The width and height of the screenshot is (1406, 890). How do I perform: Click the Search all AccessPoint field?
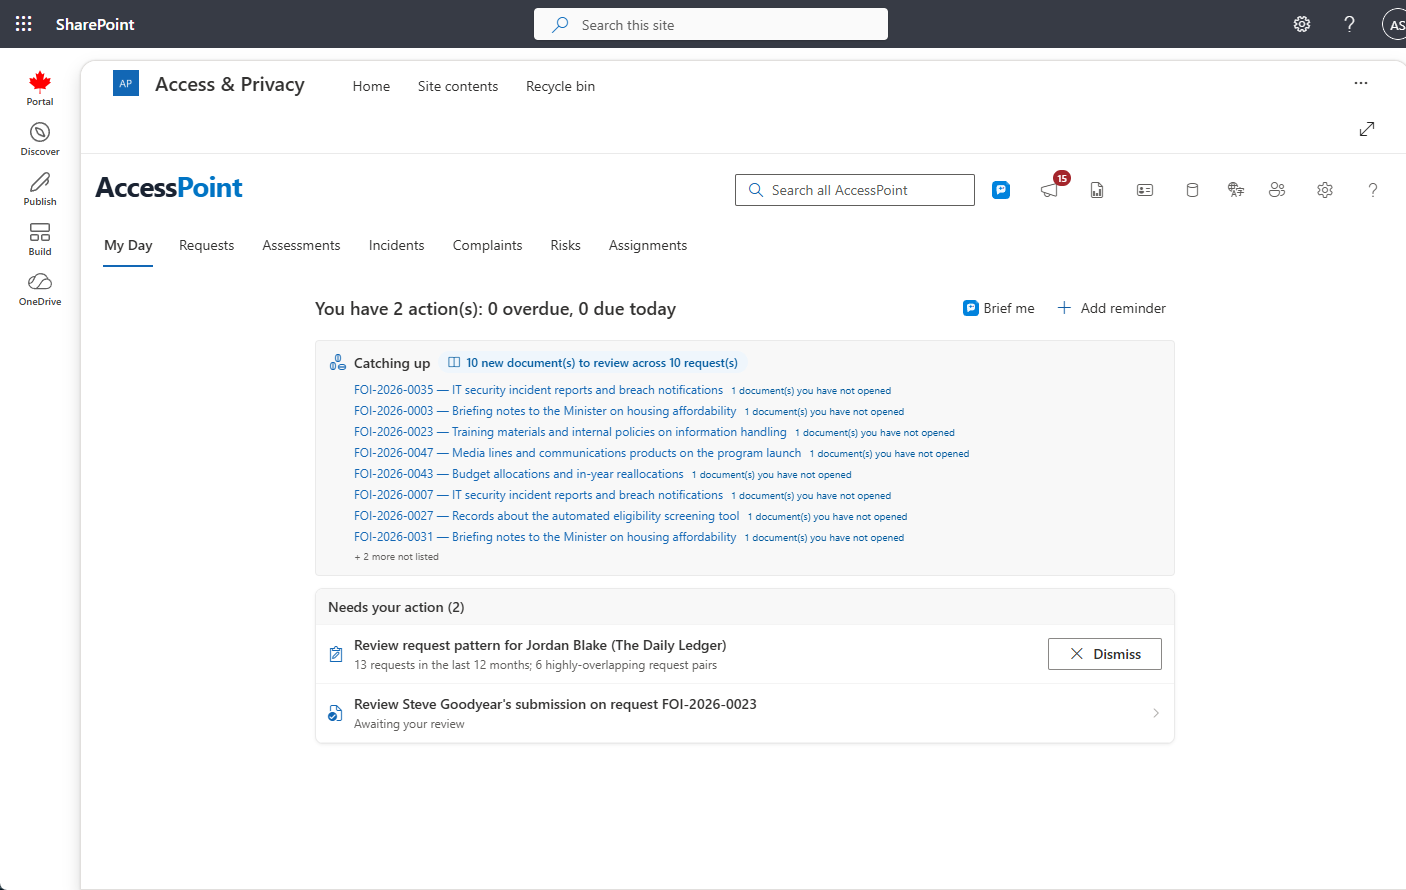pos(855,190)
